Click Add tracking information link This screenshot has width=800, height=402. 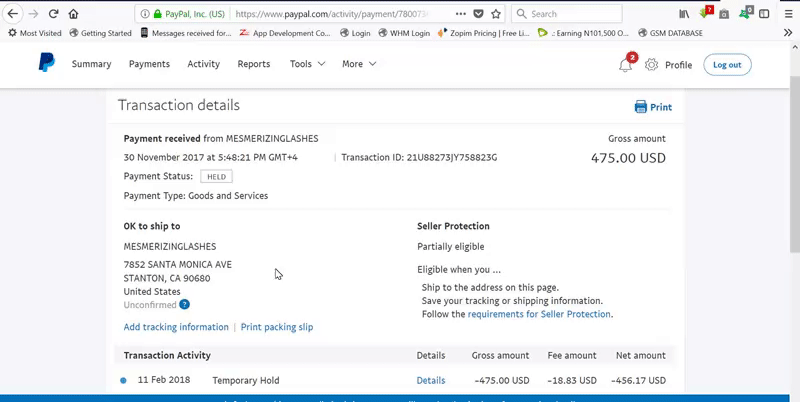pyautogui.click(x=176, y=327)
